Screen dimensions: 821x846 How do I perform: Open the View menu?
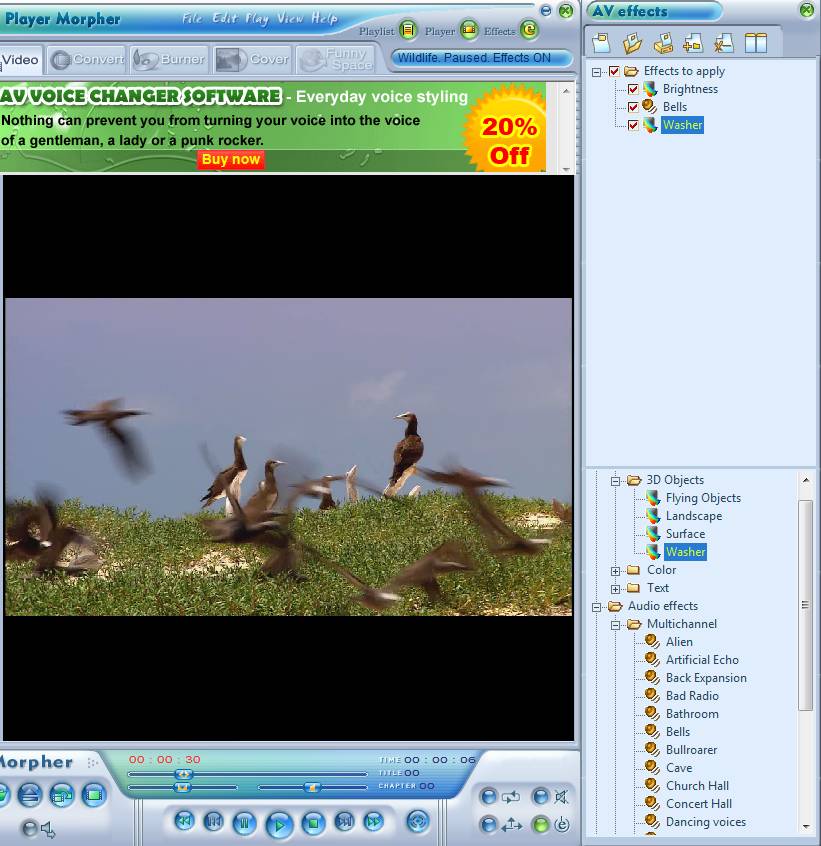pos(290,18)
